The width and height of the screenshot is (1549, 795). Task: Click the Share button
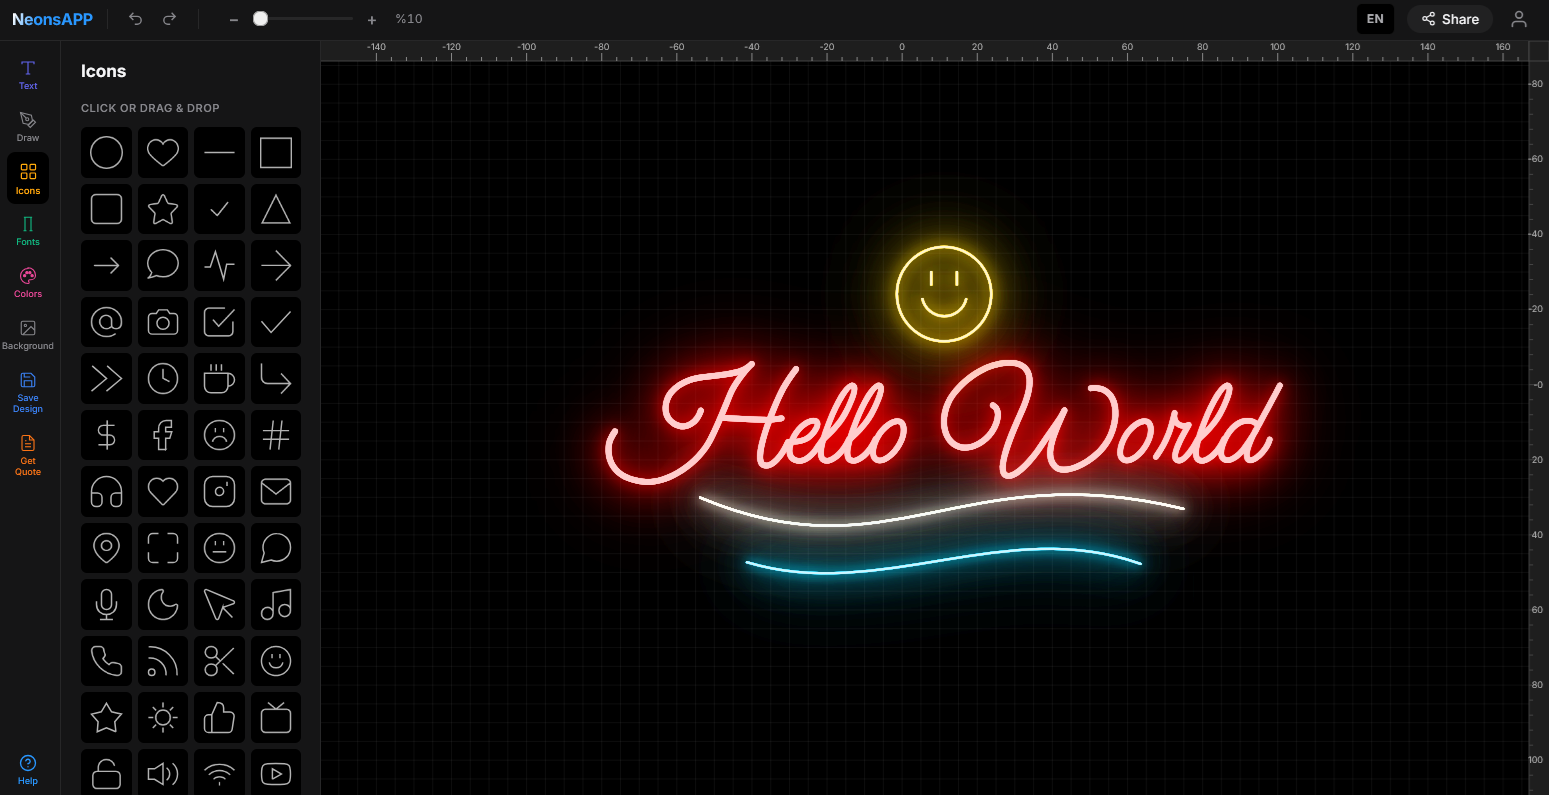tap(1449, 19)
